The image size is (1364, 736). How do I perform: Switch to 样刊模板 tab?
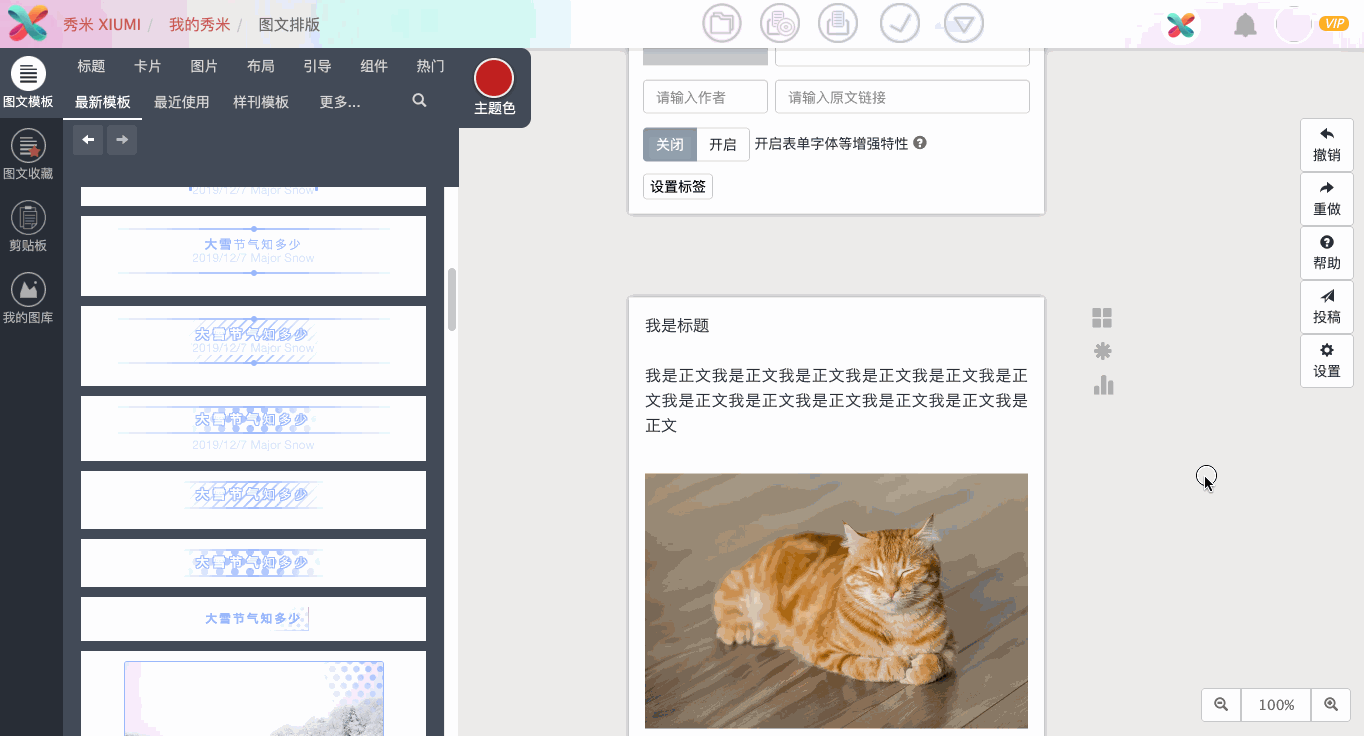(261, 102)
